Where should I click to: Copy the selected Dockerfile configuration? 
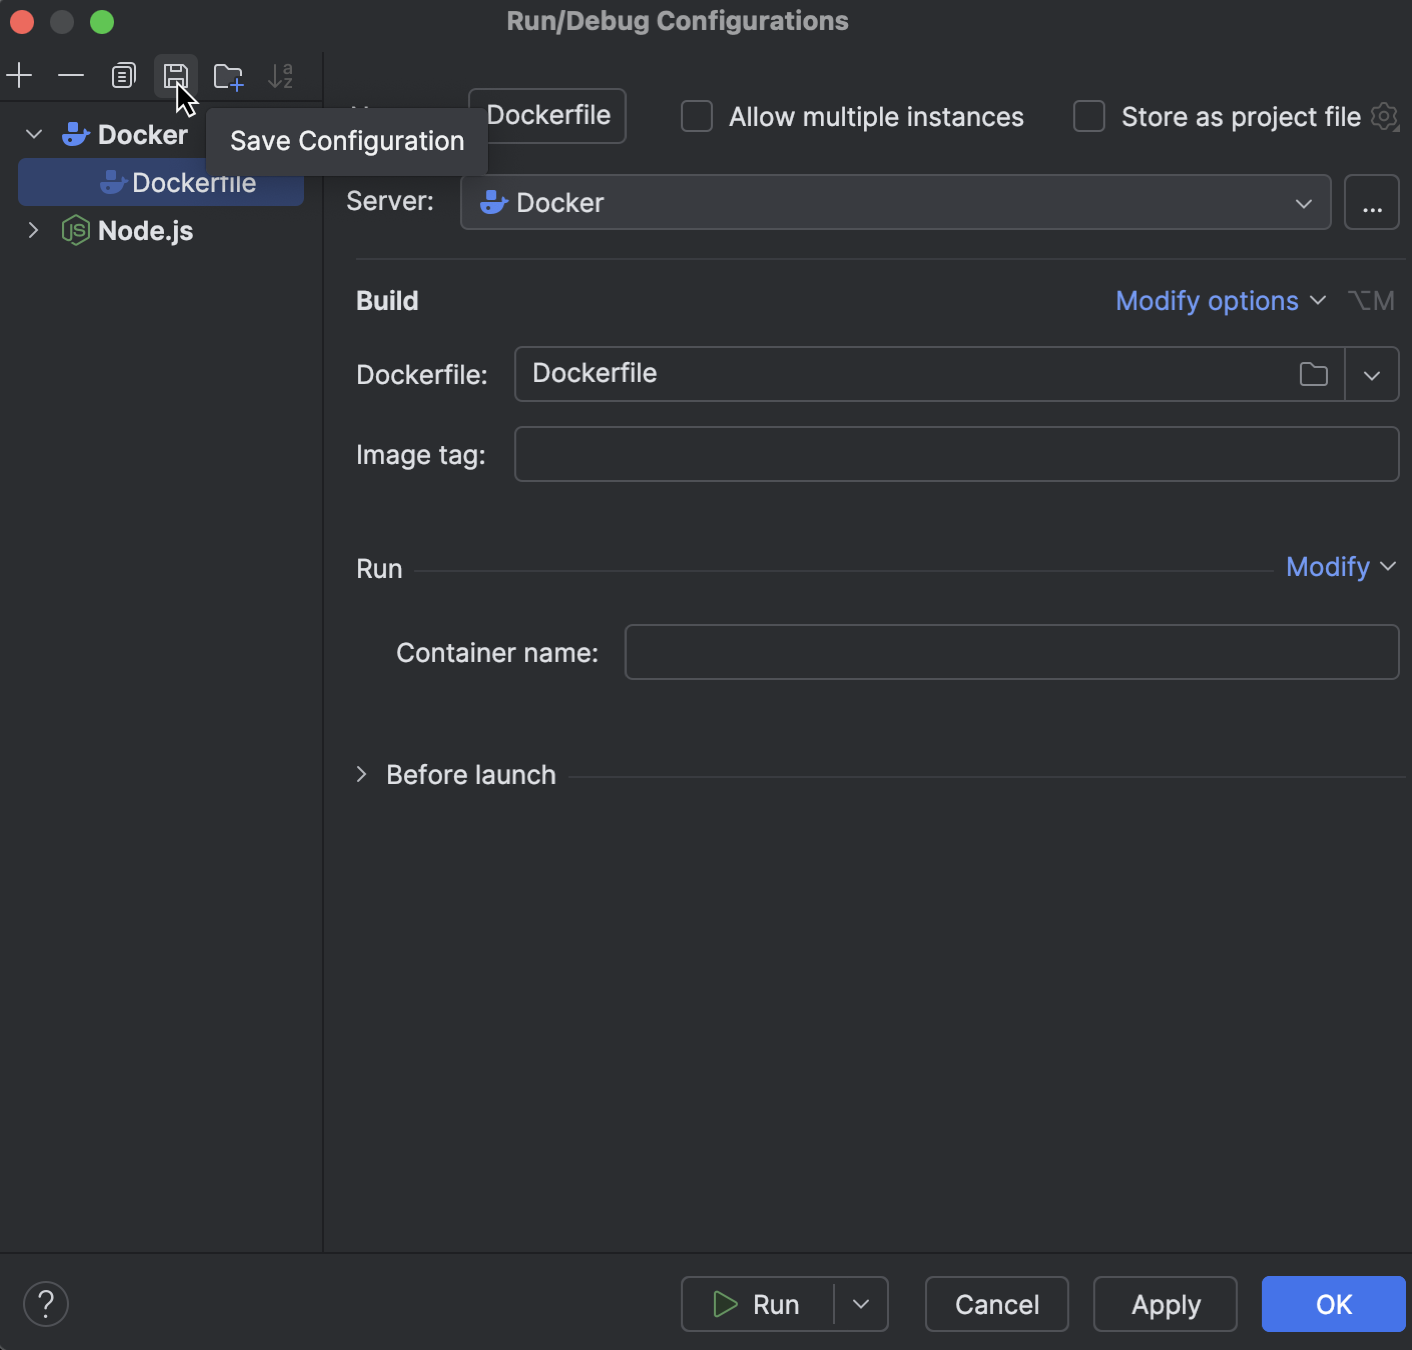(x=123, y=75)
